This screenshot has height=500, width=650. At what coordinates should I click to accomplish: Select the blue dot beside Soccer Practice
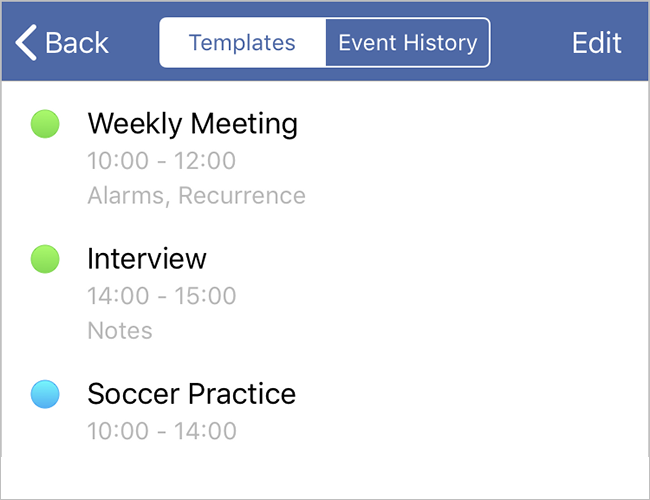click(x=45, y=394)
